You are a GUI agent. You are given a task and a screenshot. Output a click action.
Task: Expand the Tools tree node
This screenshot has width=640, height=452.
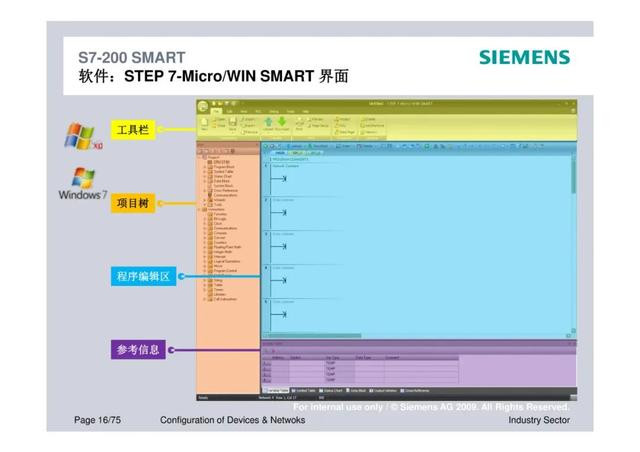pos(204,205)
